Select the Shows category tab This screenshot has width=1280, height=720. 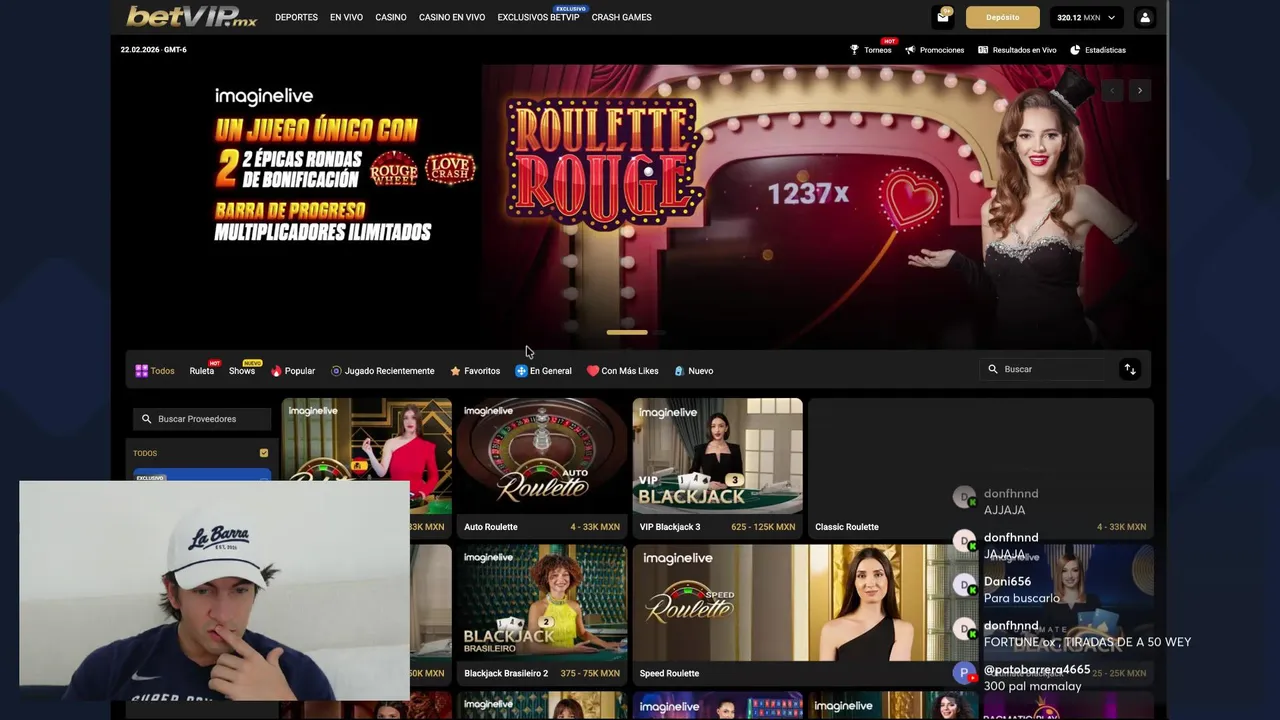coord(242,371)
